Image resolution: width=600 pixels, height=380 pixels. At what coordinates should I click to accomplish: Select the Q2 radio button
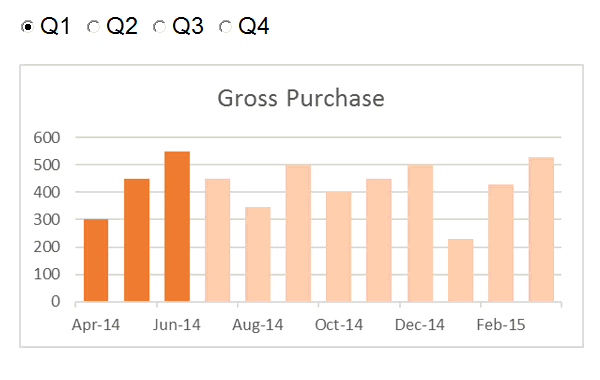[93, 27]
